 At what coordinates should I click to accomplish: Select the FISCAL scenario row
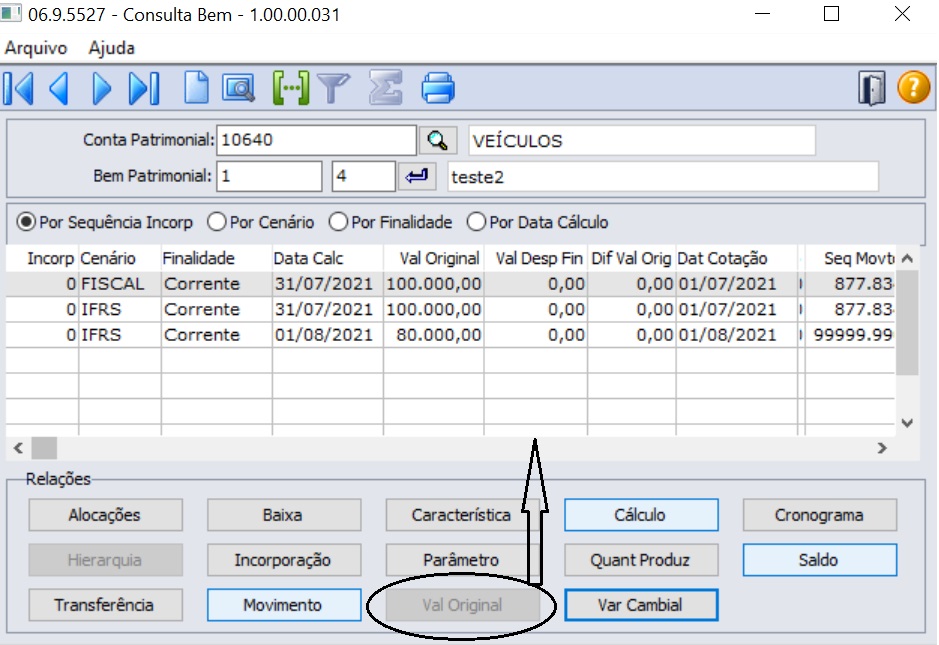pos(450,284)
